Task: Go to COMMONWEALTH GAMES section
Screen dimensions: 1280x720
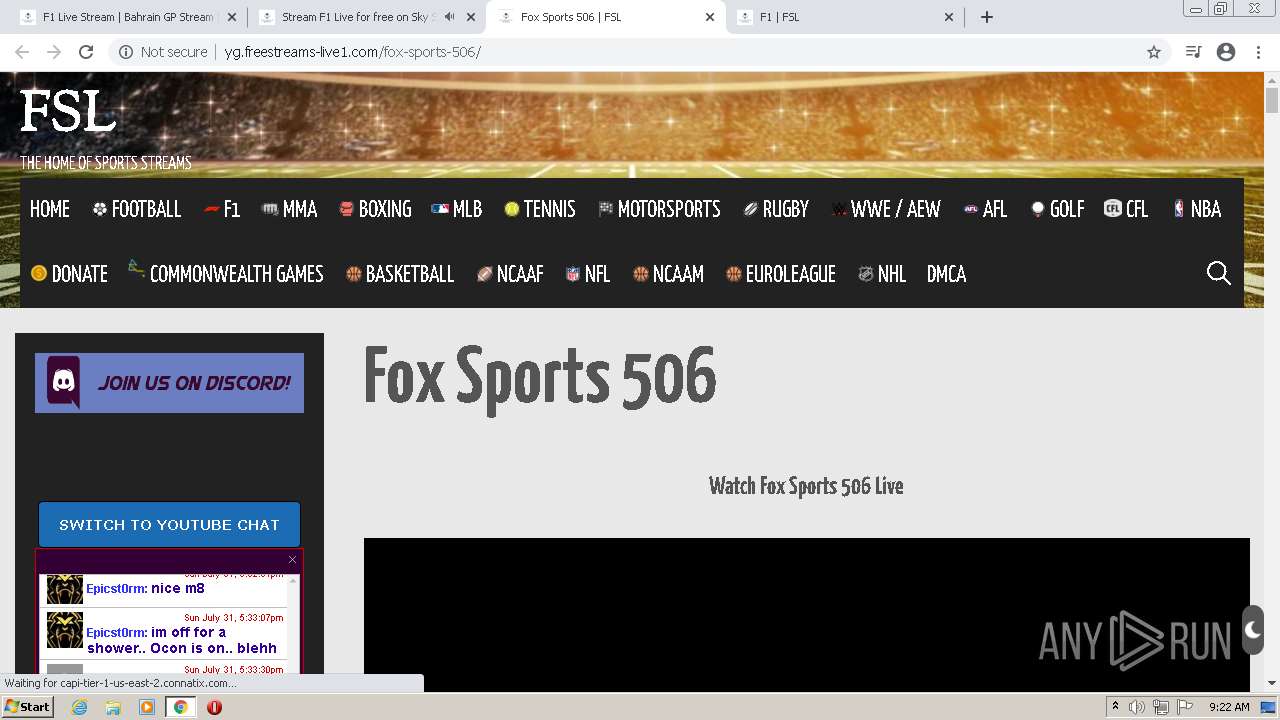Action: 226,272
